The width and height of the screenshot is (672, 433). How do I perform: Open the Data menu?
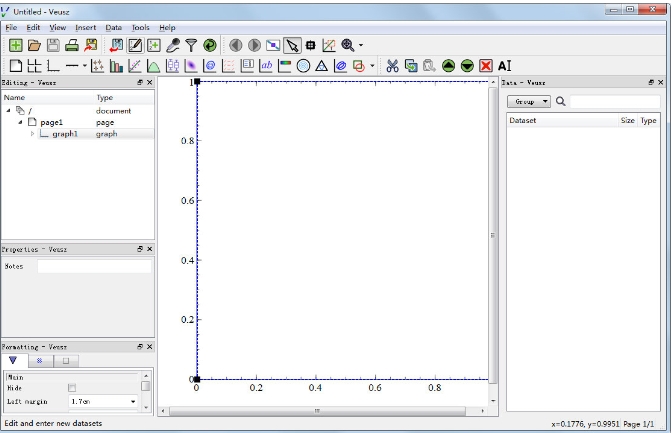click(x=114, y=27)
